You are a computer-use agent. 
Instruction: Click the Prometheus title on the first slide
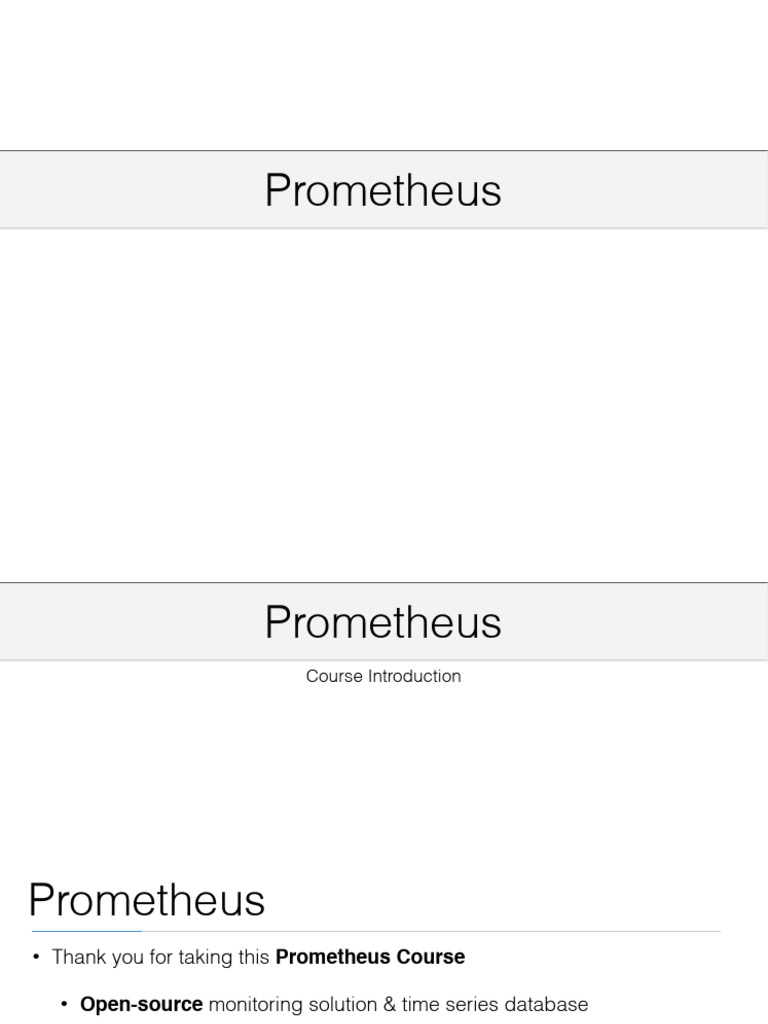coord(383,190)
